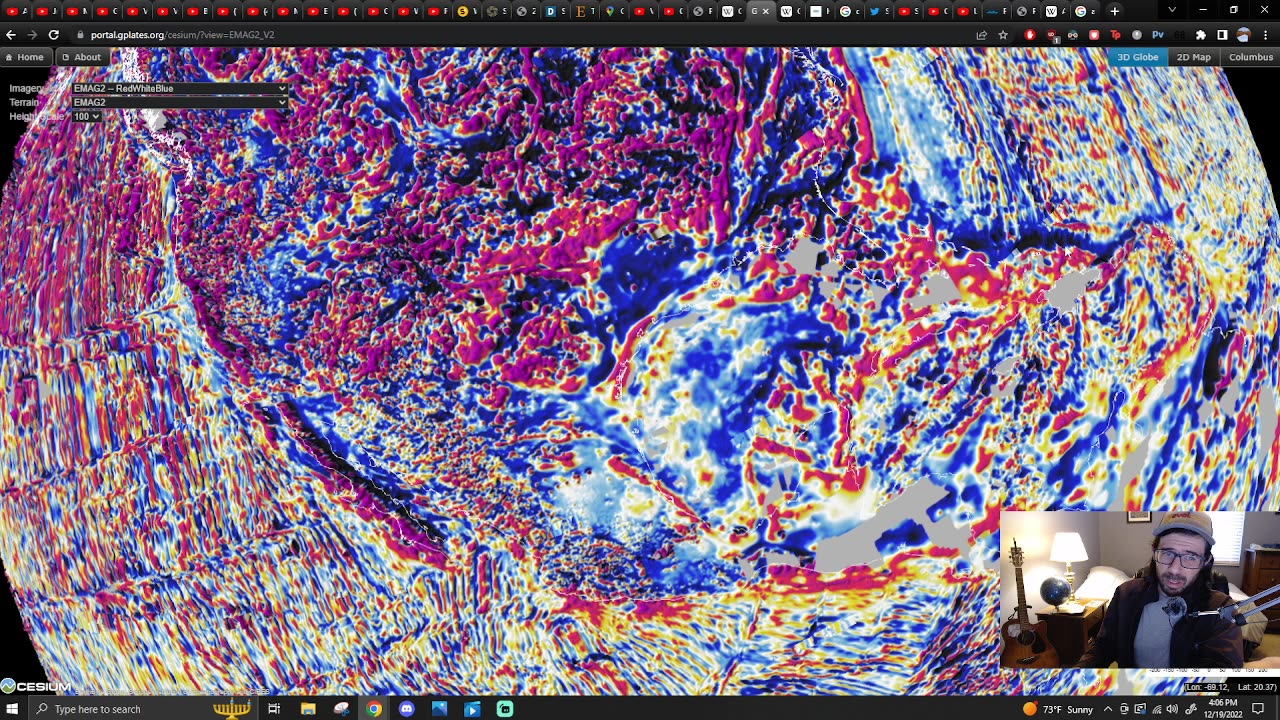Viewport: 1280px width, 720px height.
Task: Open the Windows Start menu
Action: click(x=12, y=709)
